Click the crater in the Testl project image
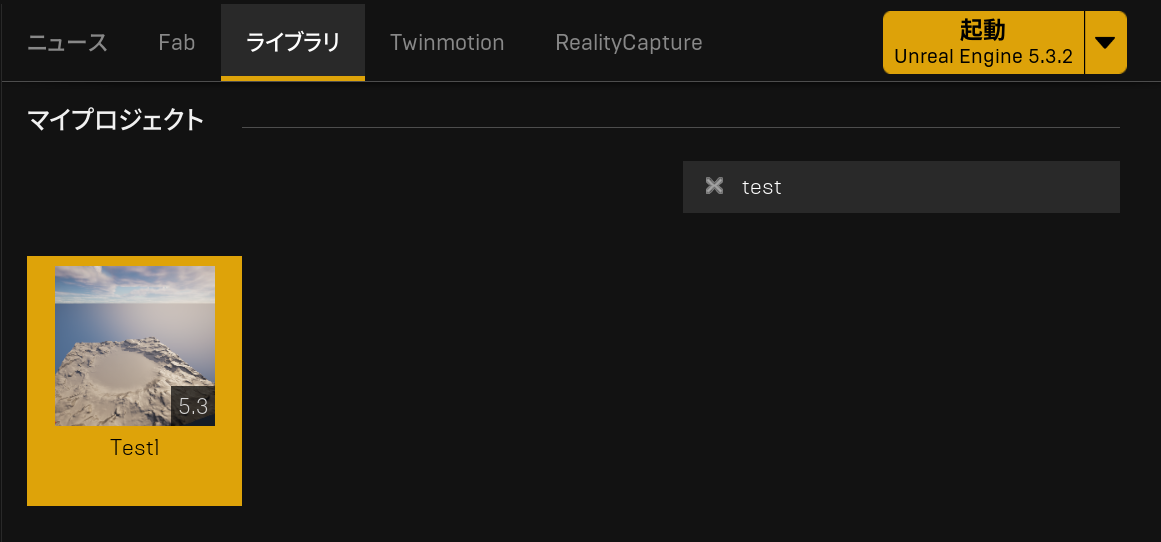 (x=125, y=370)
